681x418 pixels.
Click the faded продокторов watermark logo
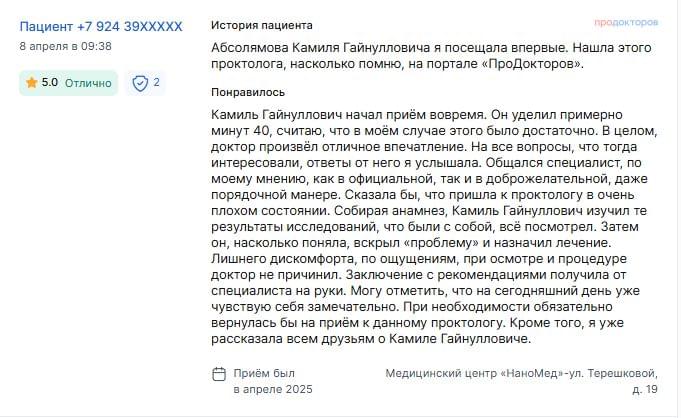pos(626,22)
